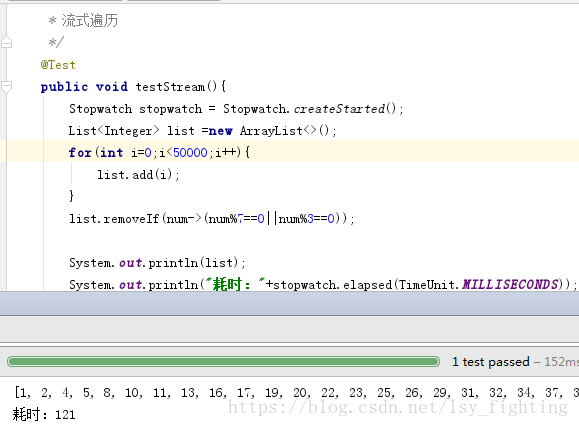Click the 'public void' keywords
Screen dimensions: 579x427
[84, 87]
